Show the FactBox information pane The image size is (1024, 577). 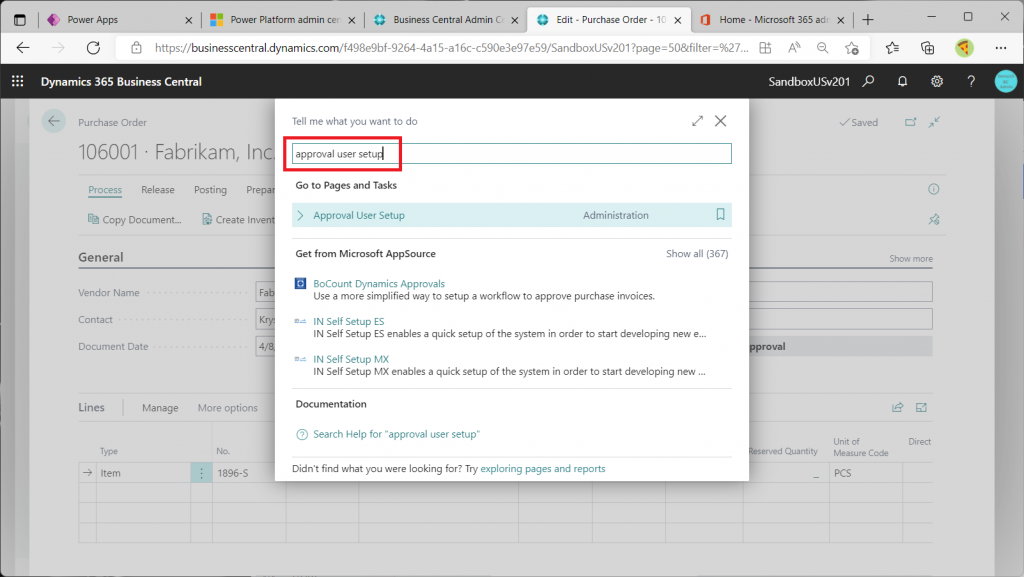[934, 189]
